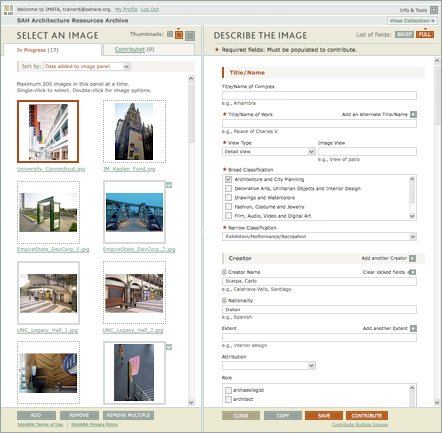Open the My Profile link
442x433 pixels.
pyautogui.click(x=126, y=9)
